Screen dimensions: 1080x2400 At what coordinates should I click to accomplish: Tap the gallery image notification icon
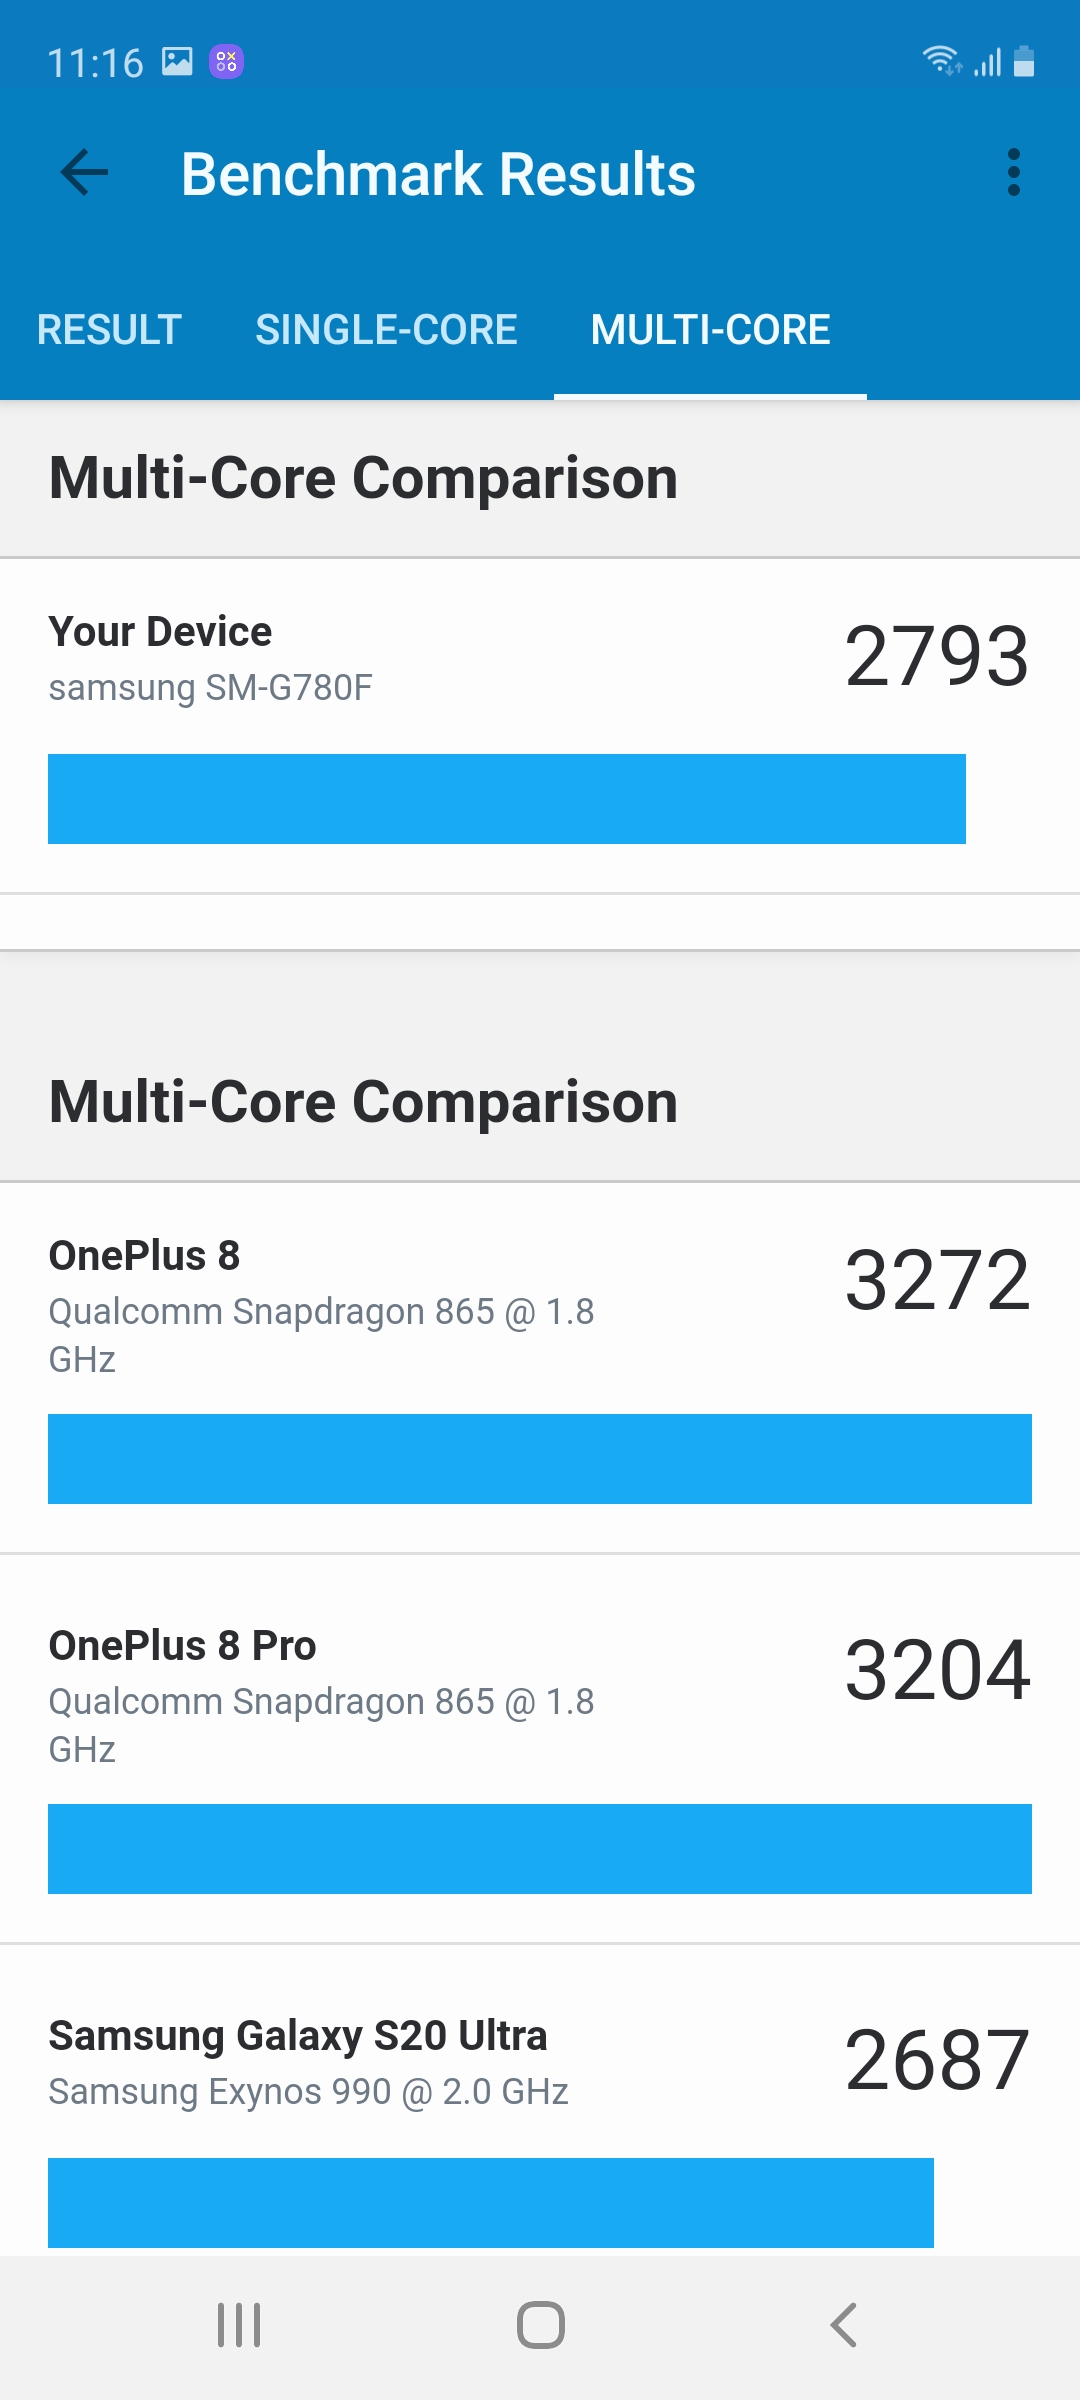178,62
